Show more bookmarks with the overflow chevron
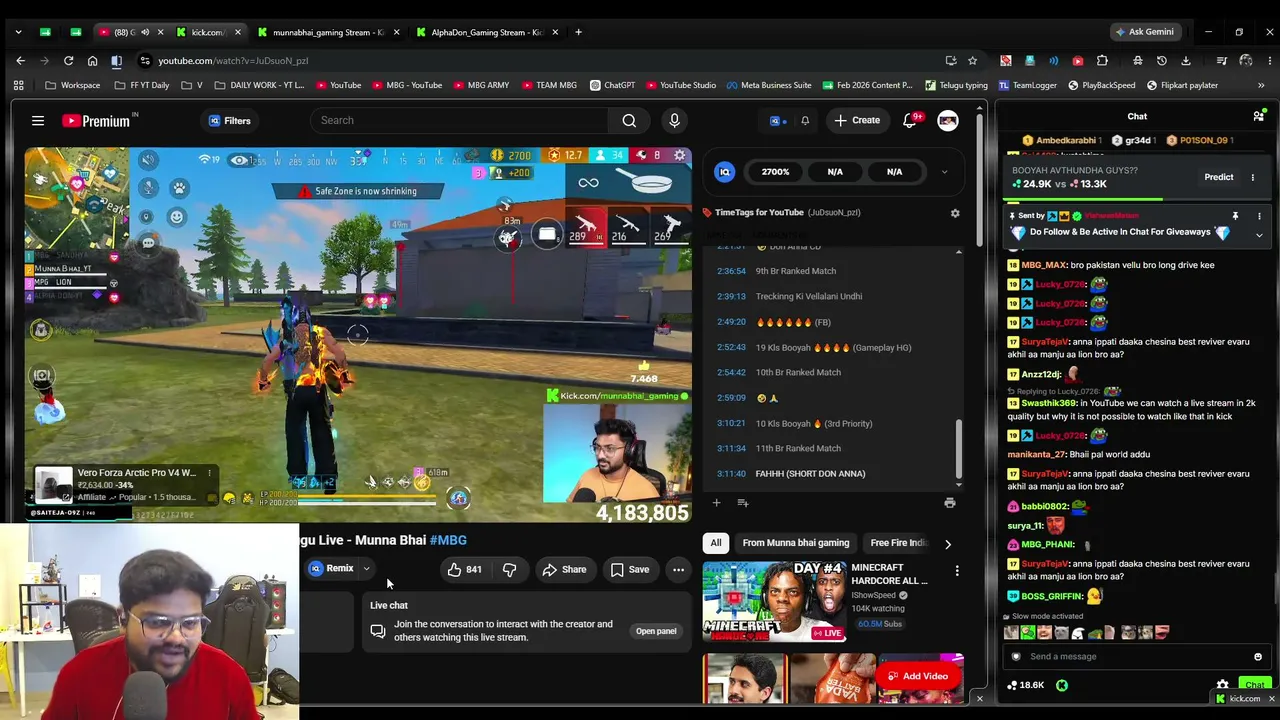 [x=1261, y=86]
